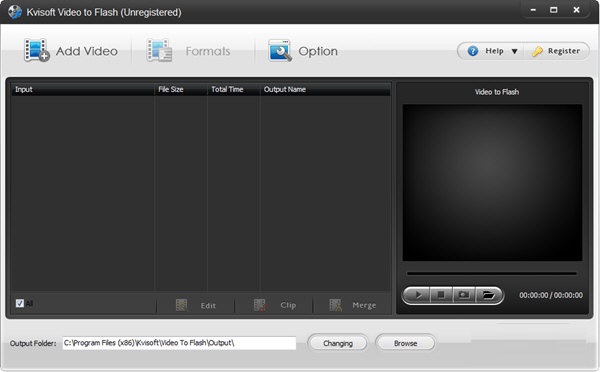Click the Output Folder: label

33,343
